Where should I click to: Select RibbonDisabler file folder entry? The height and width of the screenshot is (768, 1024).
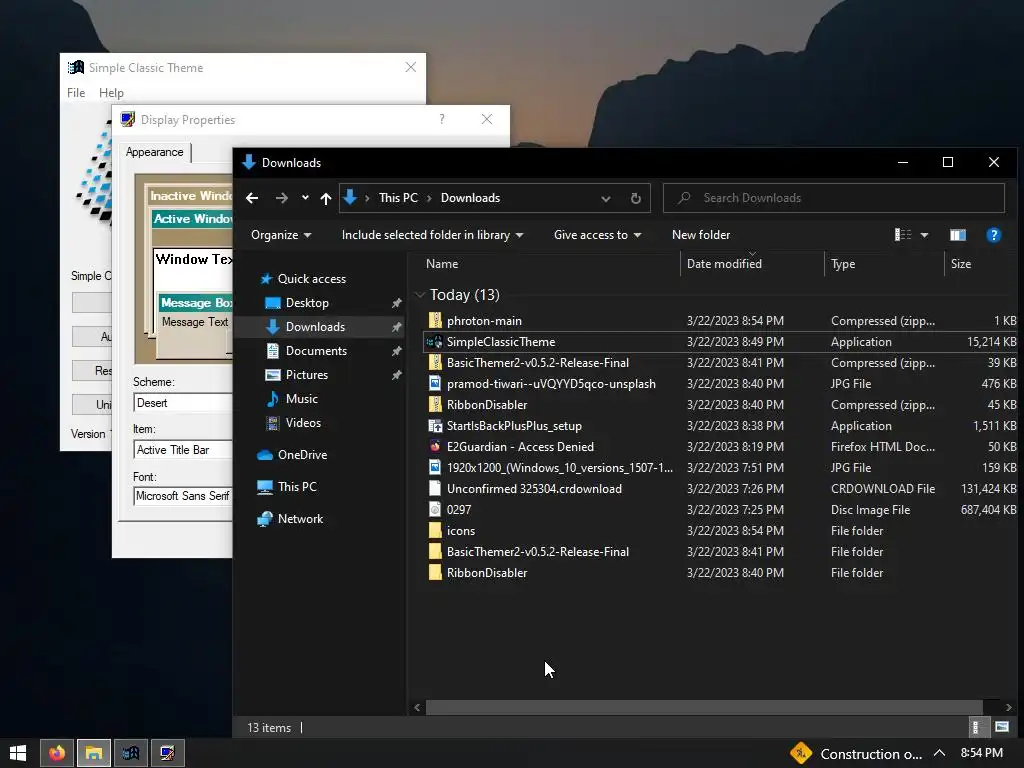487,573
